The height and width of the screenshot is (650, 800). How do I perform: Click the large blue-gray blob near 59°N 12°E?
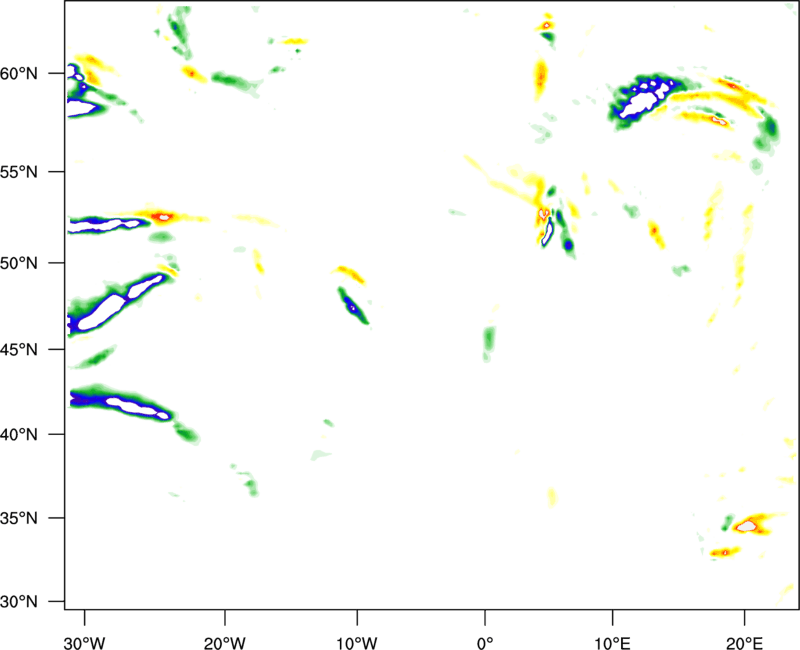(640, 97)
